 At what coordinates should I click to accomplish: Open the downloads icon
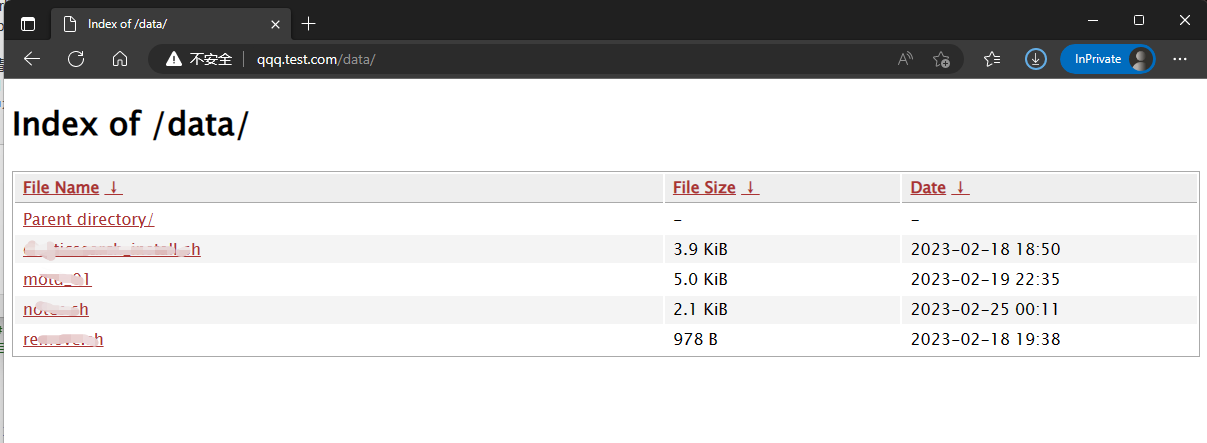tap(1036, 59)
